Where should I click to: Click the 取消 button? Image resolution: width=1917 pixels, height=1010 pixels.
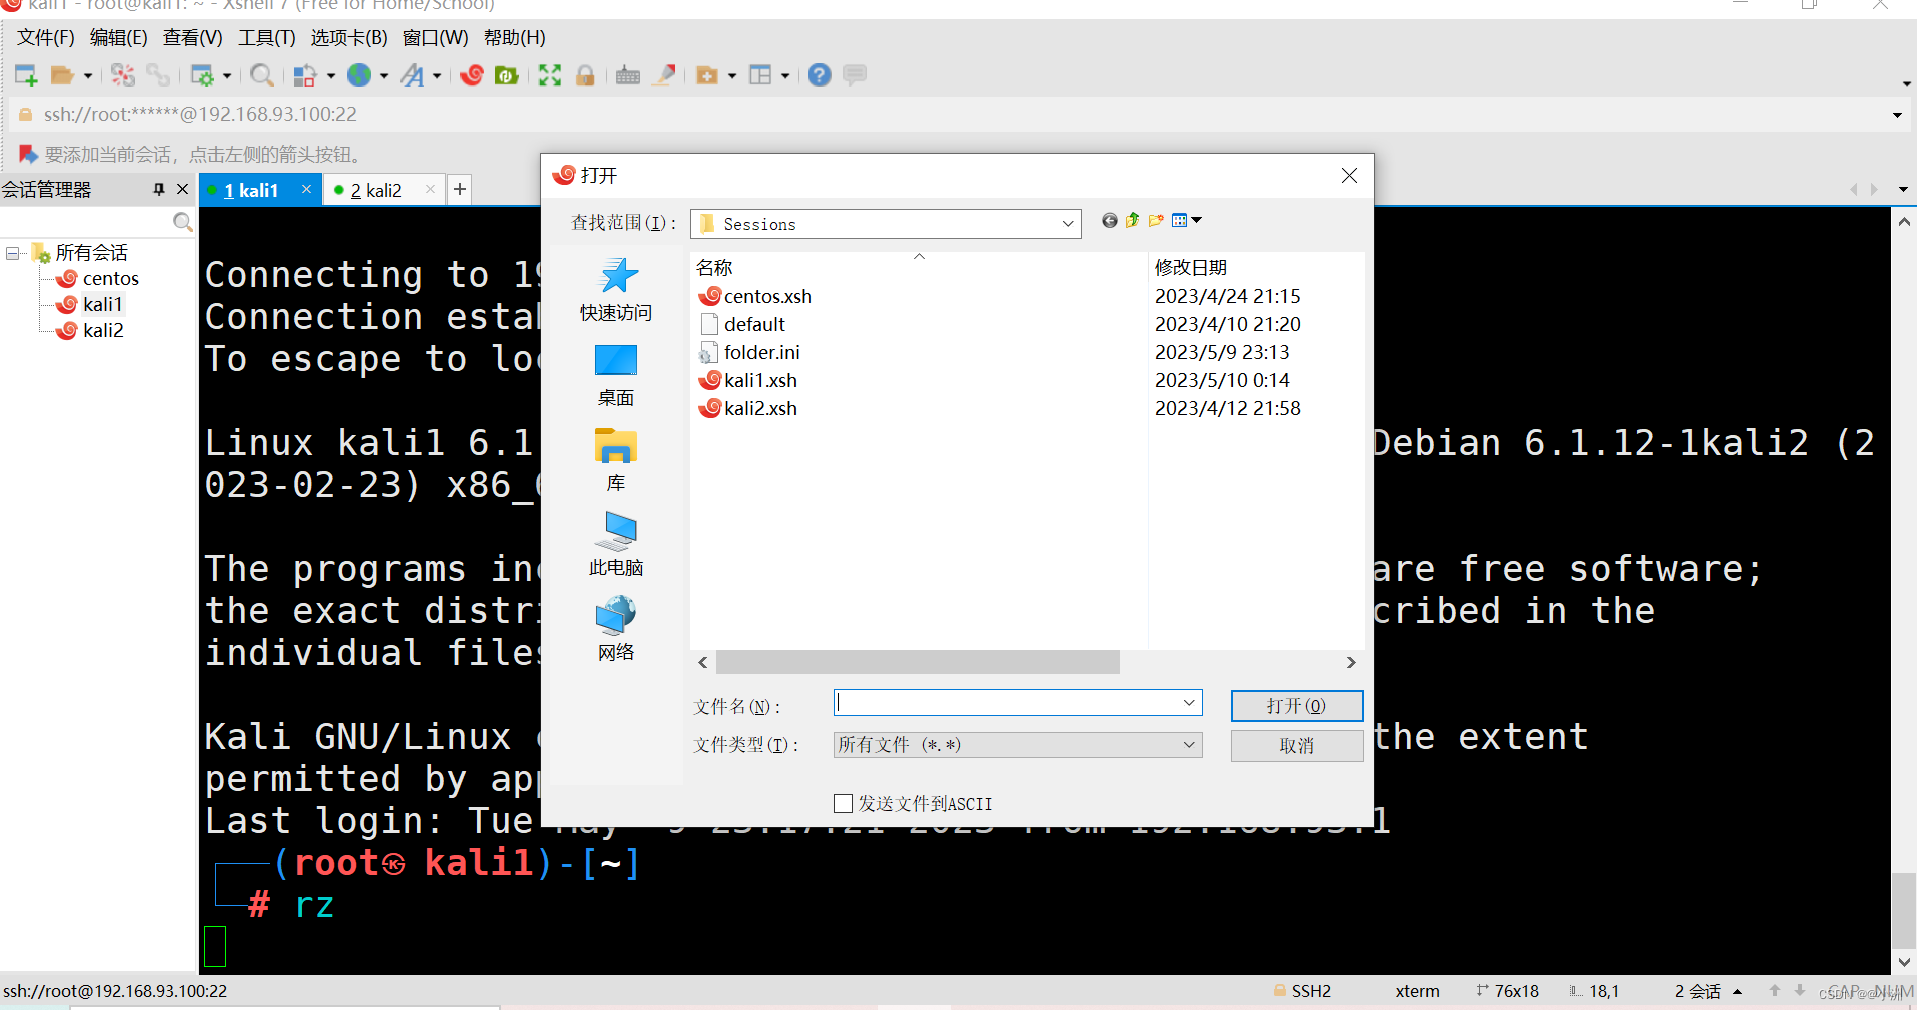[1296, 745]
